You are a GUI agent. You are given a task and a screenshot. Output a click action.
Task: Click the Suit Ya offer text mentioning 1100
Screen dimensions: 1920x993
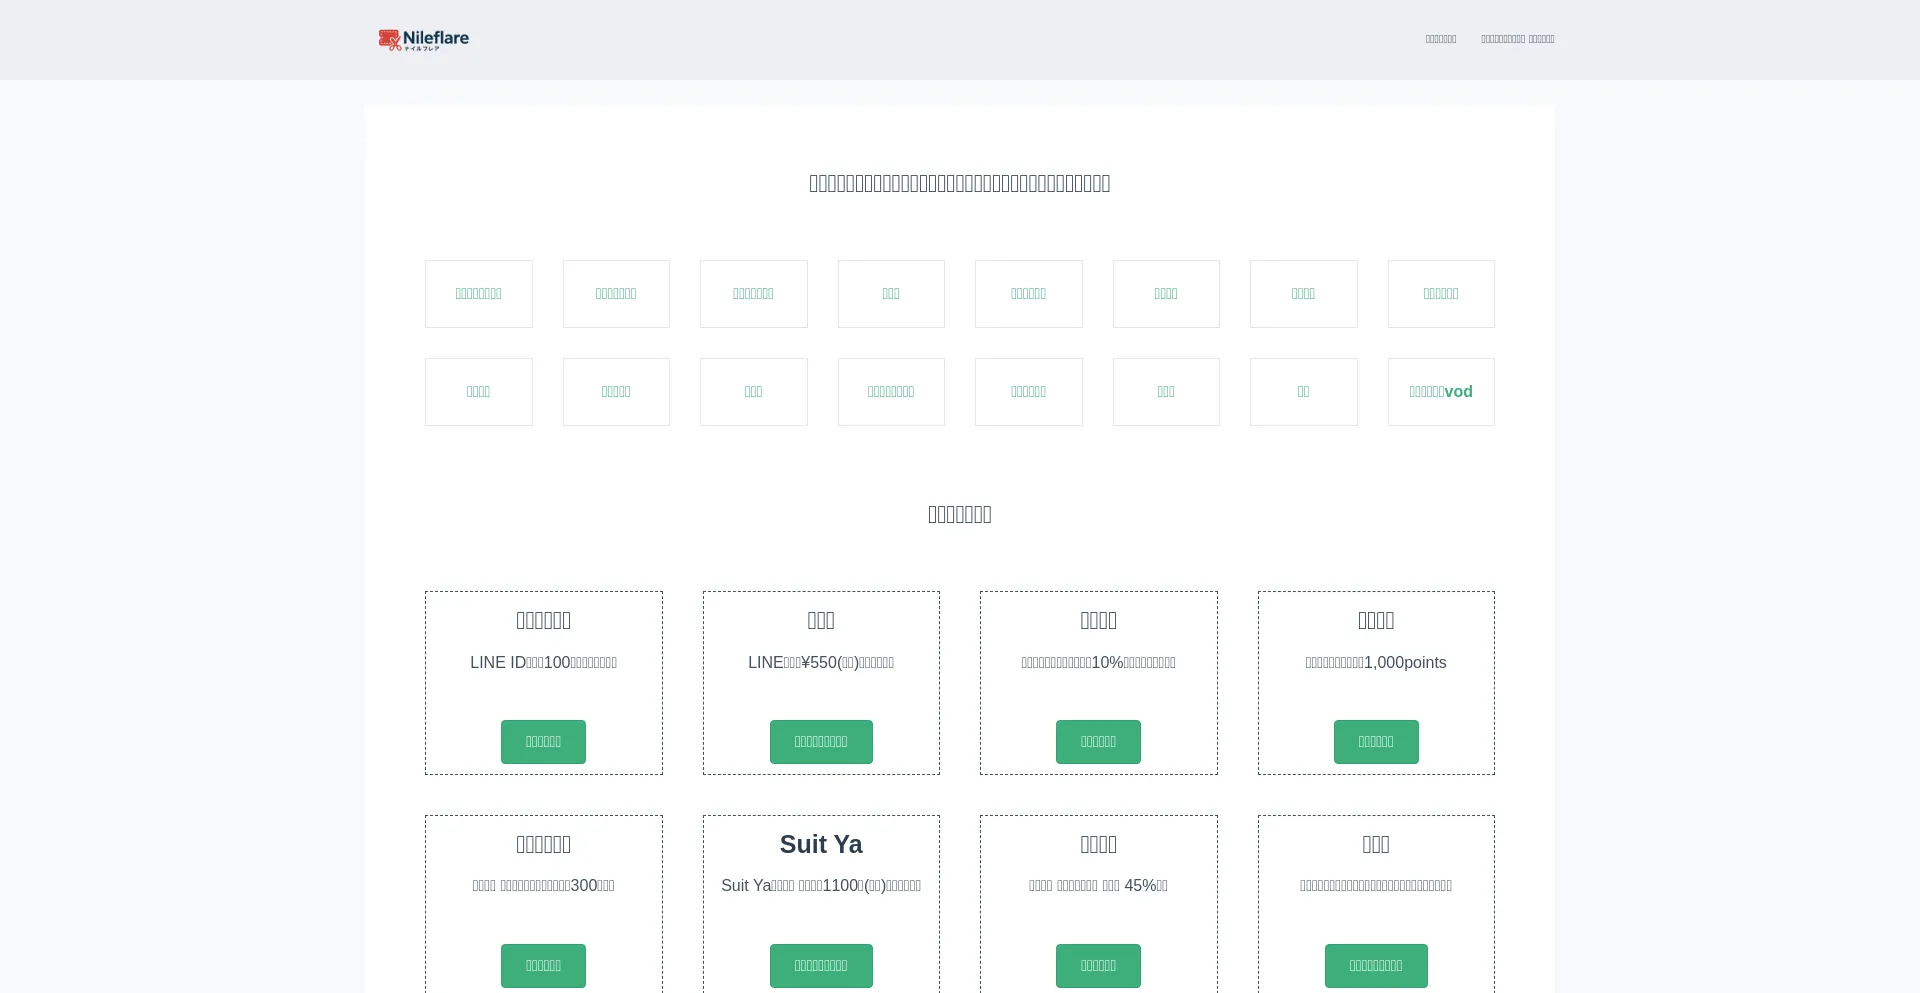tap(820, 886)
